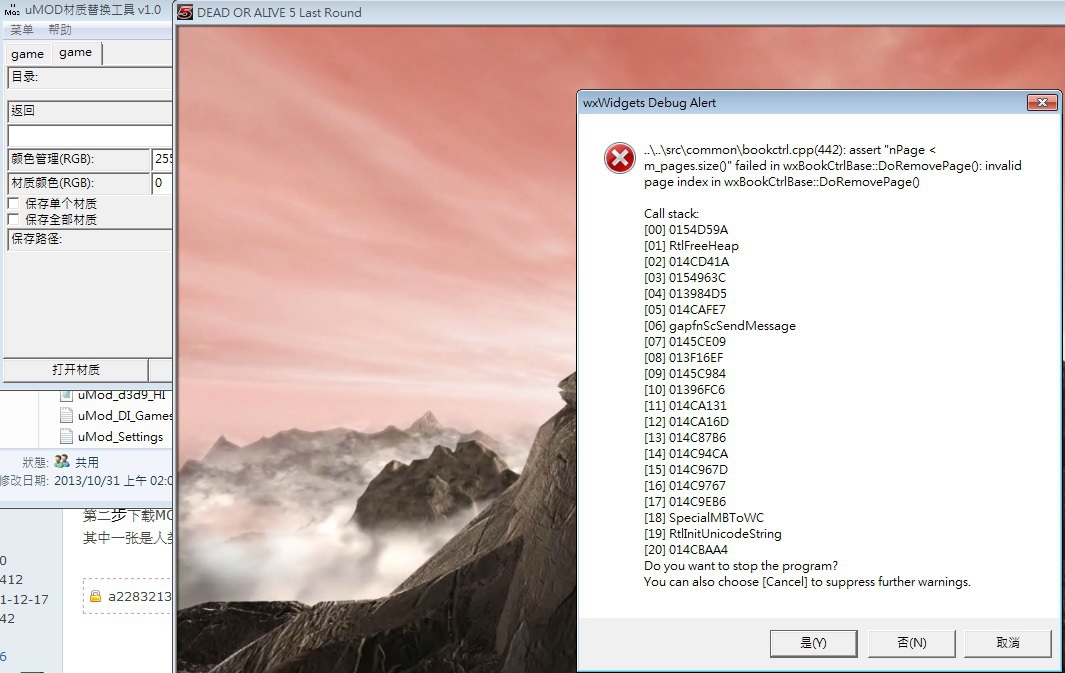Click the 颜色管理(RGB) value field
Viewport: 1065px width, 673px height.
coord(162,159)
